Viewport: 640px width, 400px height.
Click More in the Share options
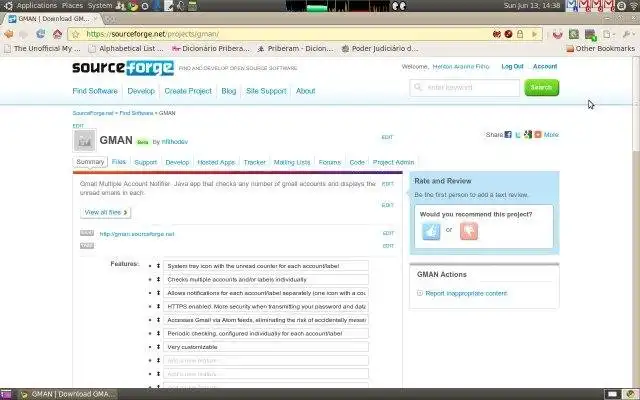[x=551, y=135]
